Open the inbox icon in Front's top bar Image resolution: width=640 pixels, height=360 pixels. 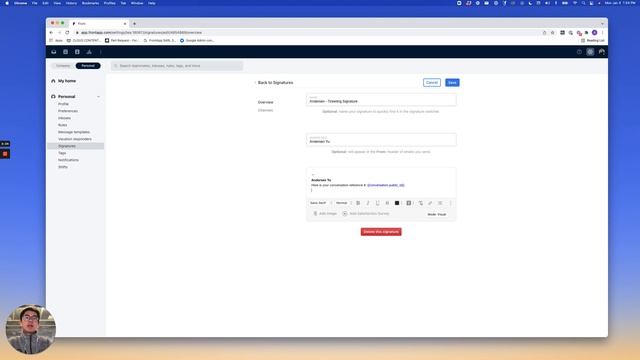pos(53,52)
